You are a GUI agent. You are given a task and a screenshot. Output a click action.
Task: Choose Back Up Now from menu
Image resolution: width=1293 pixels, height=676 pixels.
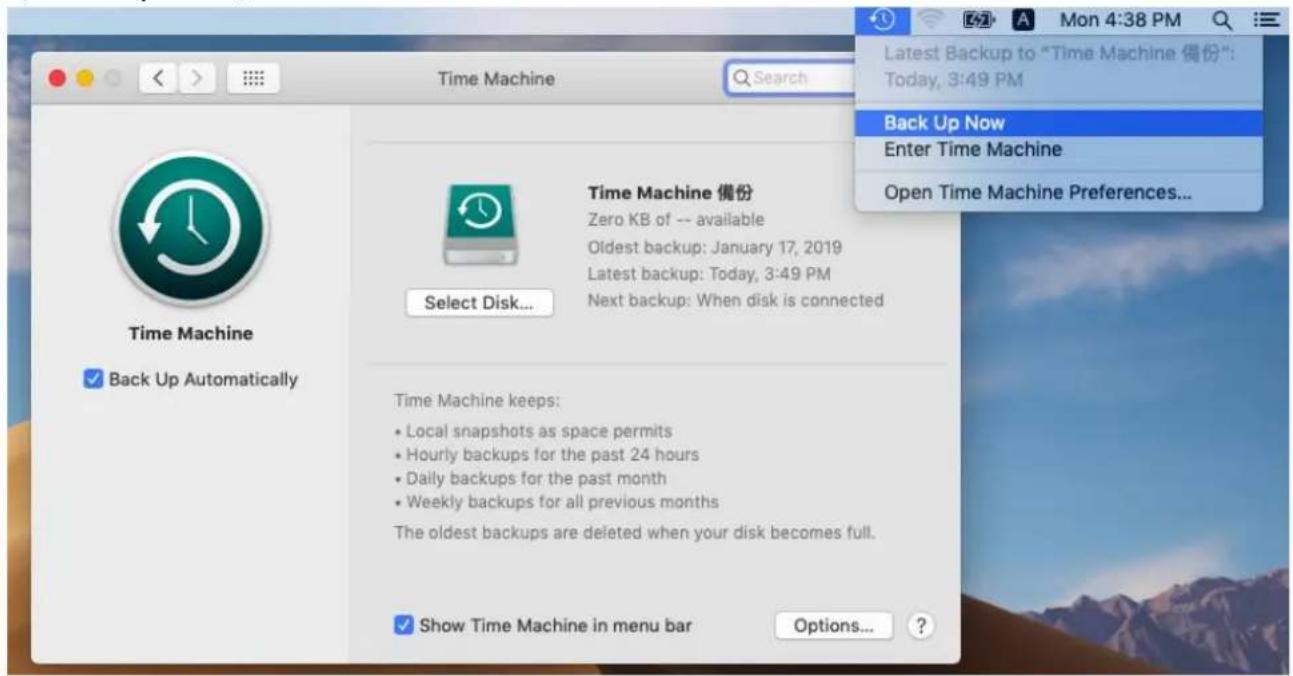tap(1058, 123)
